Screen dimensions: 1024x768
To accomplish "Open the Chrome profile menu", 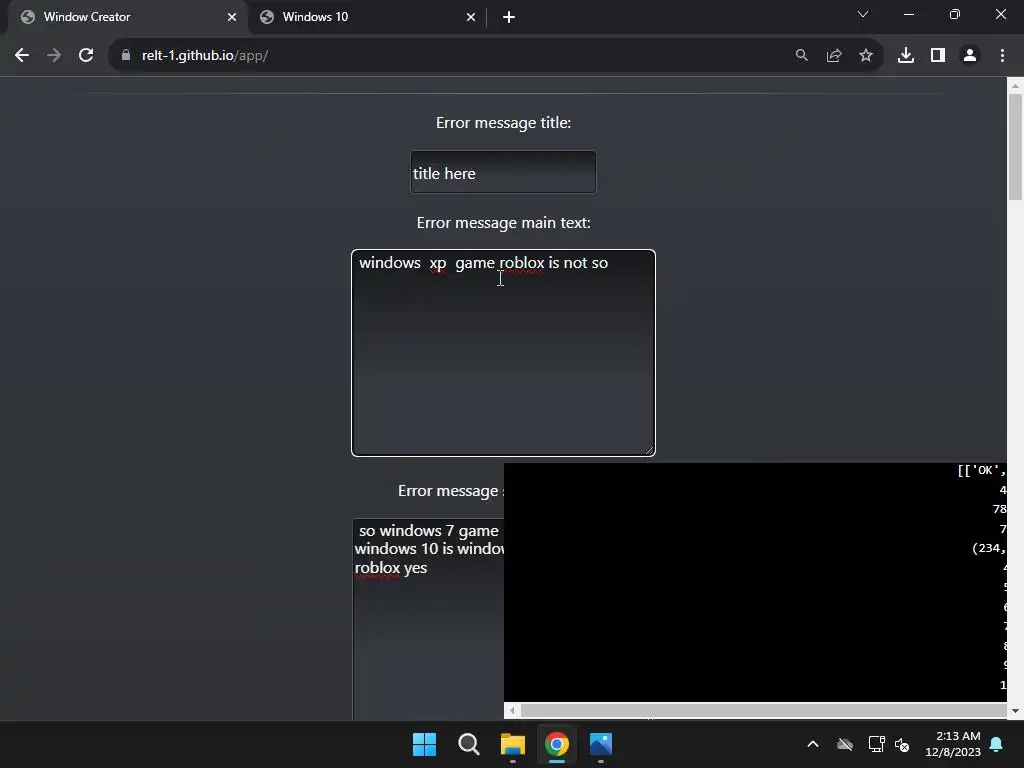I will pyautogui.click(x=969, y=56).
